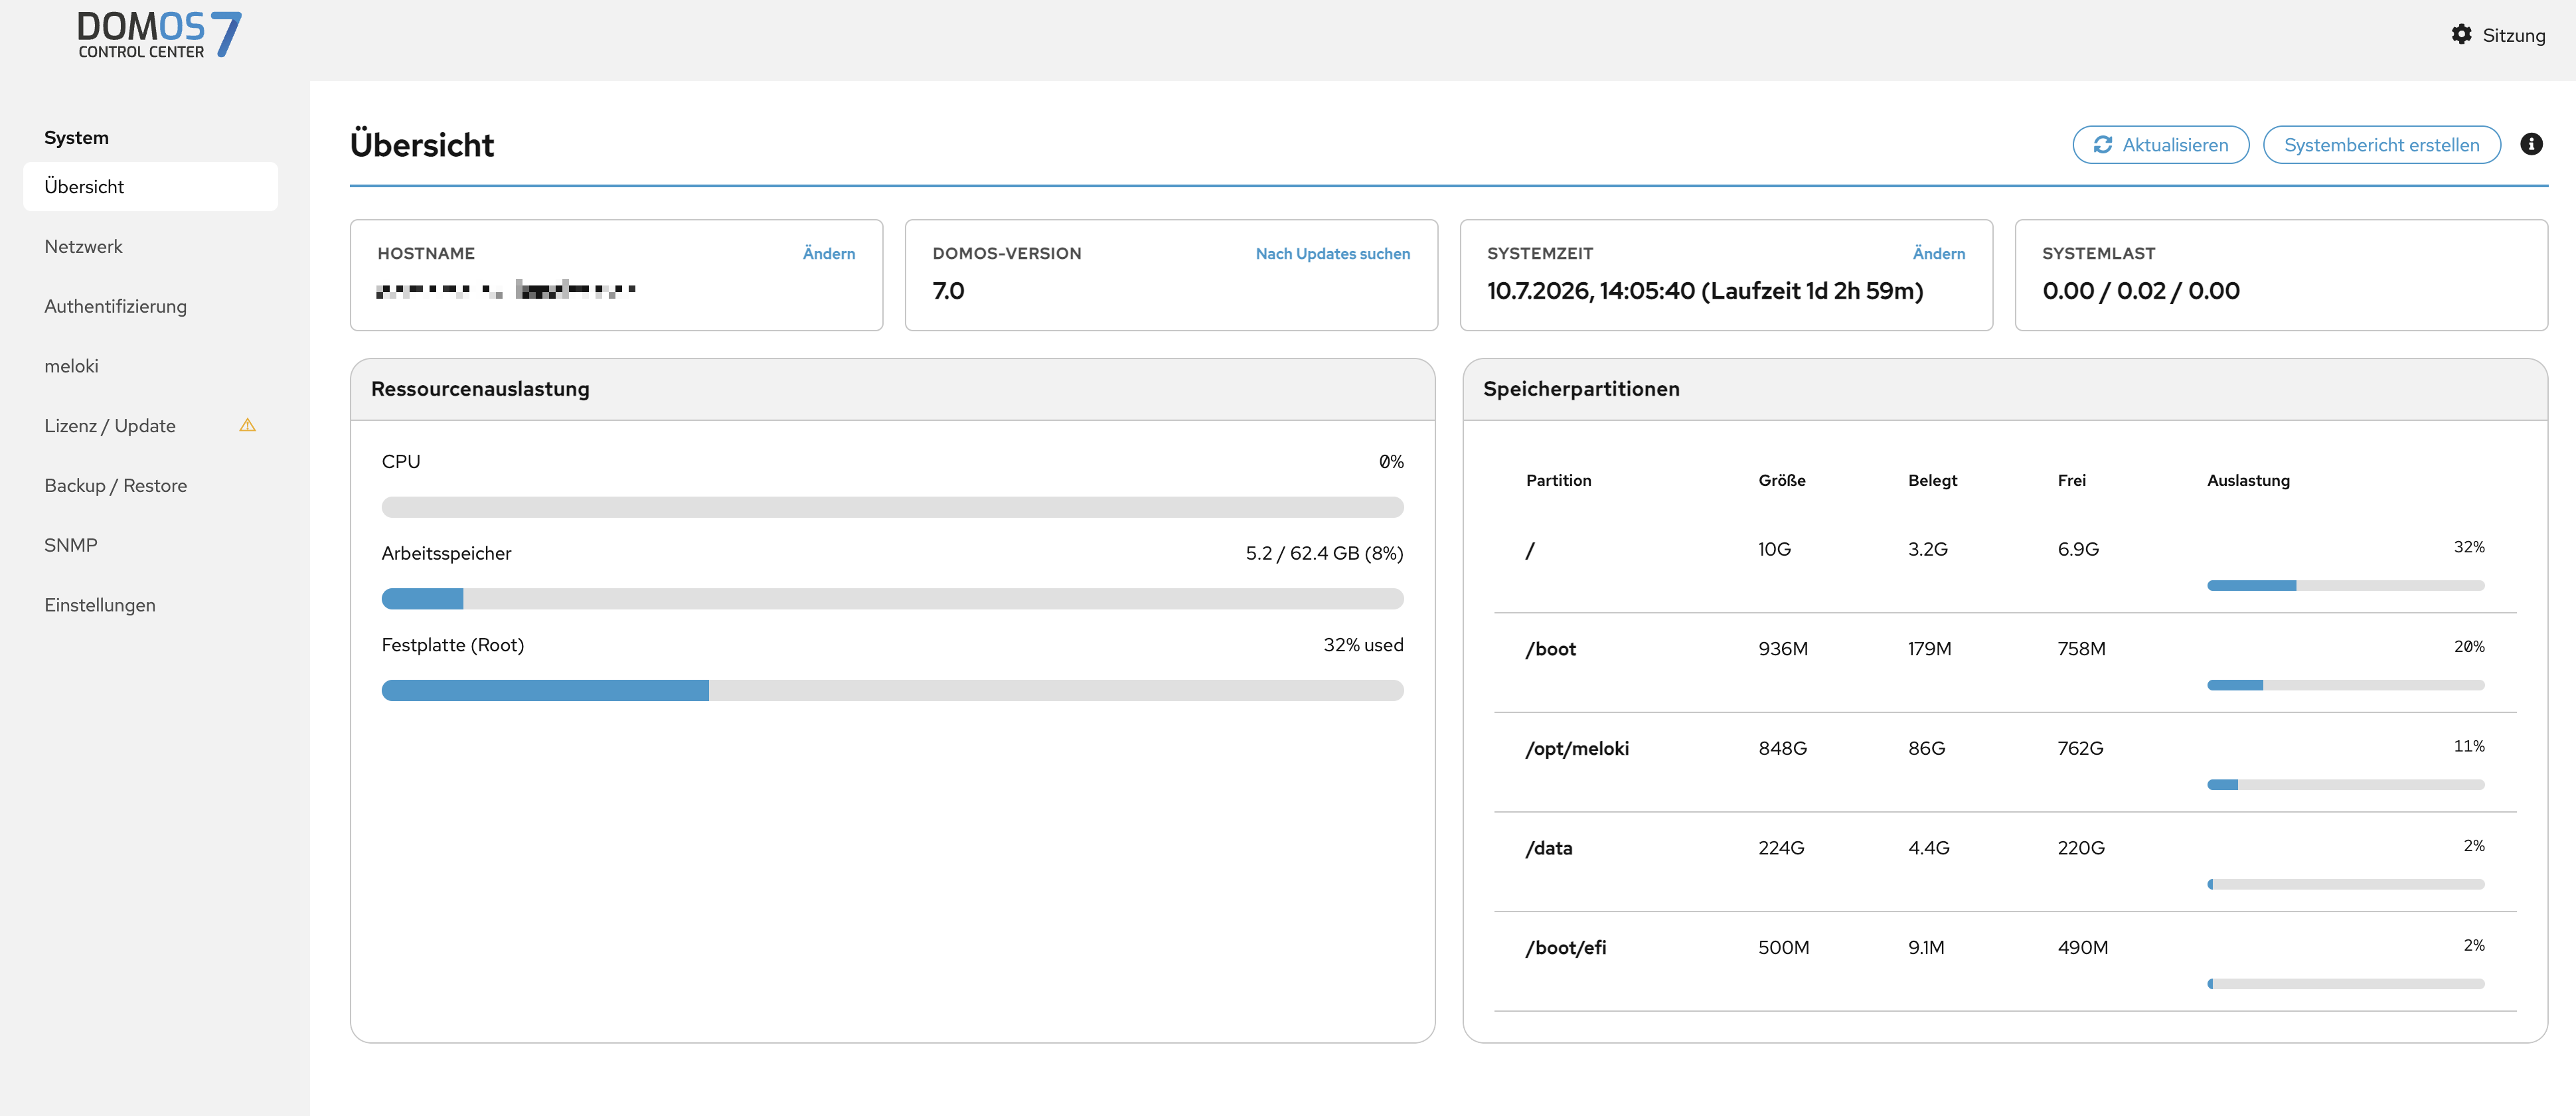Click the /opt/meloki usage bar
This screenshot has height=1116, width=2576.
click(x=2345, y=785)
